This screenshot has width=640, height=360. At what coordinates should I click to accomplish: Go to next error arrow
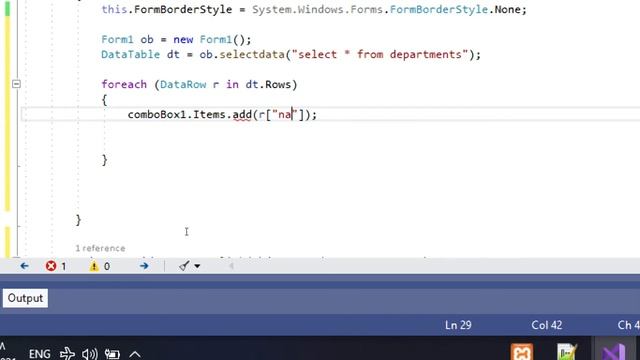click(144, 266)
